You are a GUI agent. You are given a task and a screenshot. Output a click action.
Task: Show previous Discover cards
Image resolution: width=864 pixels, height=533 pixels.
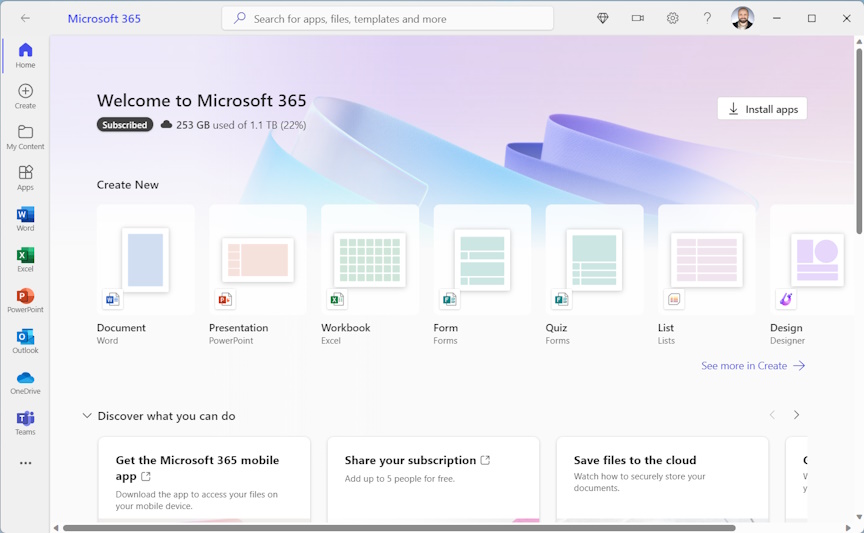772,414
